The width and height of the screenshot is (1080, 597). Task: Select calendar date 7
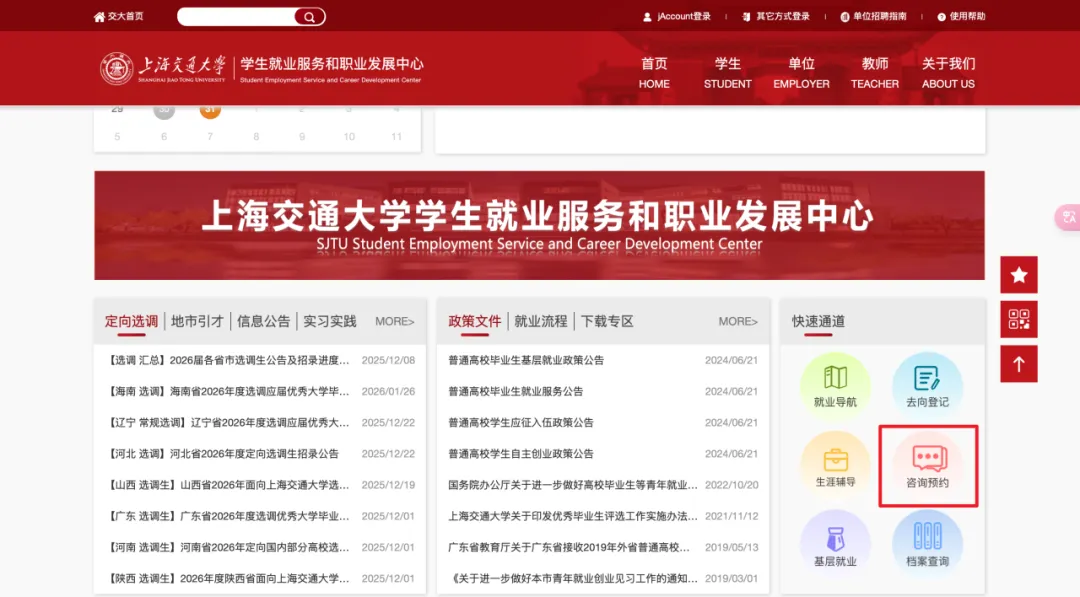(210, 136)
